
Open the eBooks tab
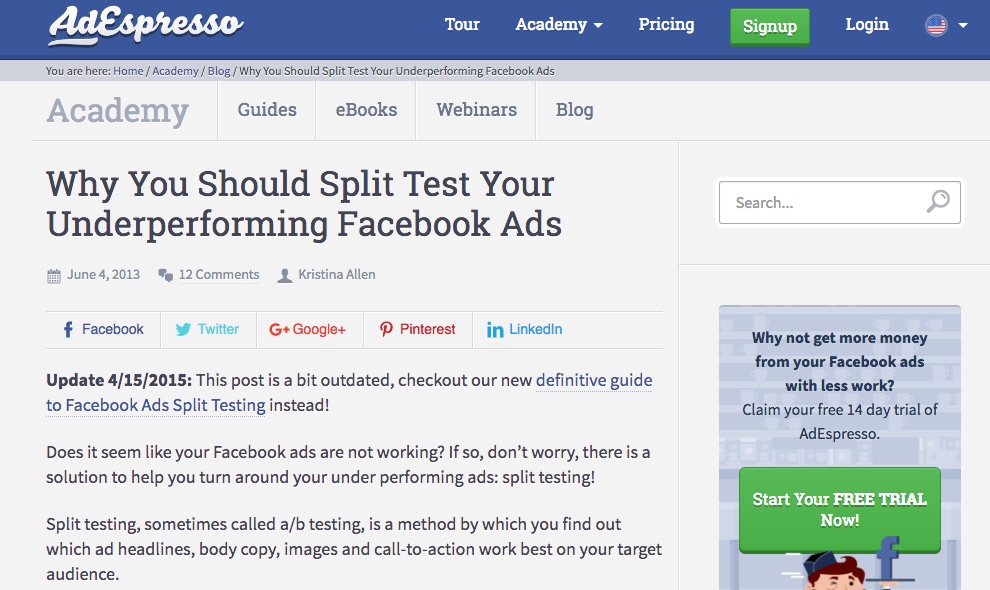[x=366, y=110]
